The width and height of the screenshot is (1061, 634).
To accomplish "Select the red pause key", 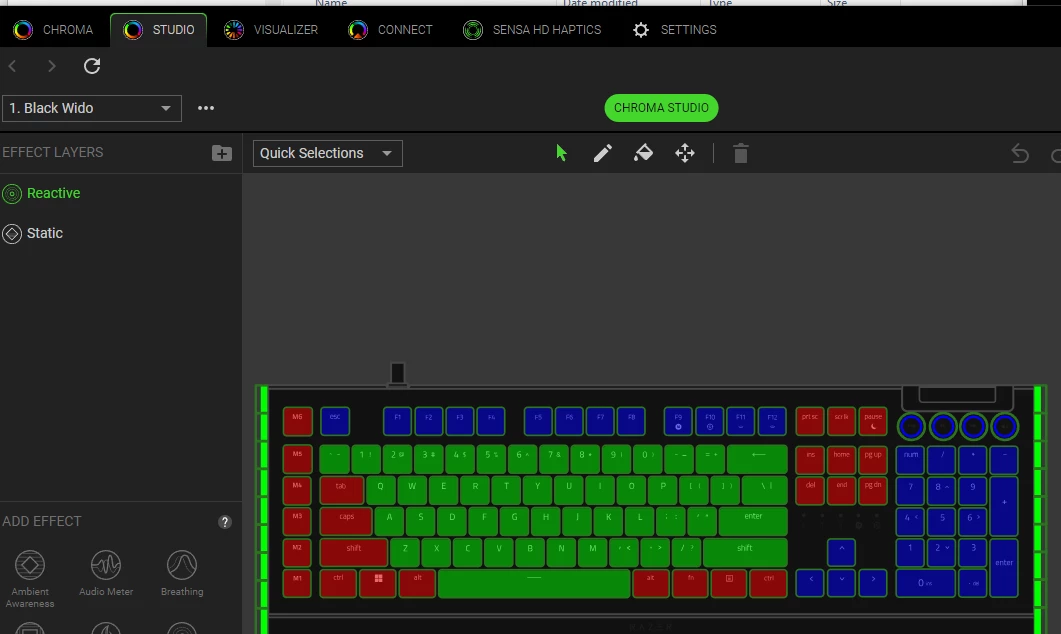I will tap(873, 421).
